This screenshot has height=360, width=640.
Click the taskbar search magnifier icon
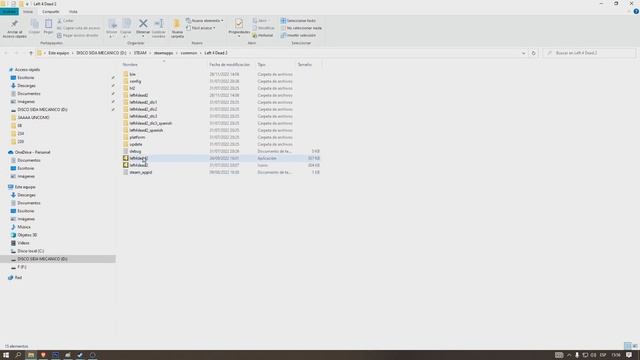pyautogui.click(x=18, y=355)
